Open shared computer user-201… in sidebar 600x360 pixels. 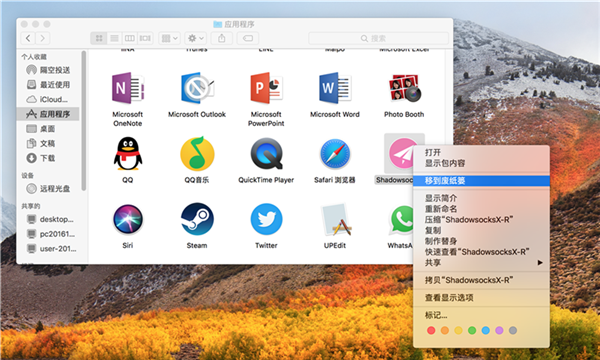pos(48,249)
